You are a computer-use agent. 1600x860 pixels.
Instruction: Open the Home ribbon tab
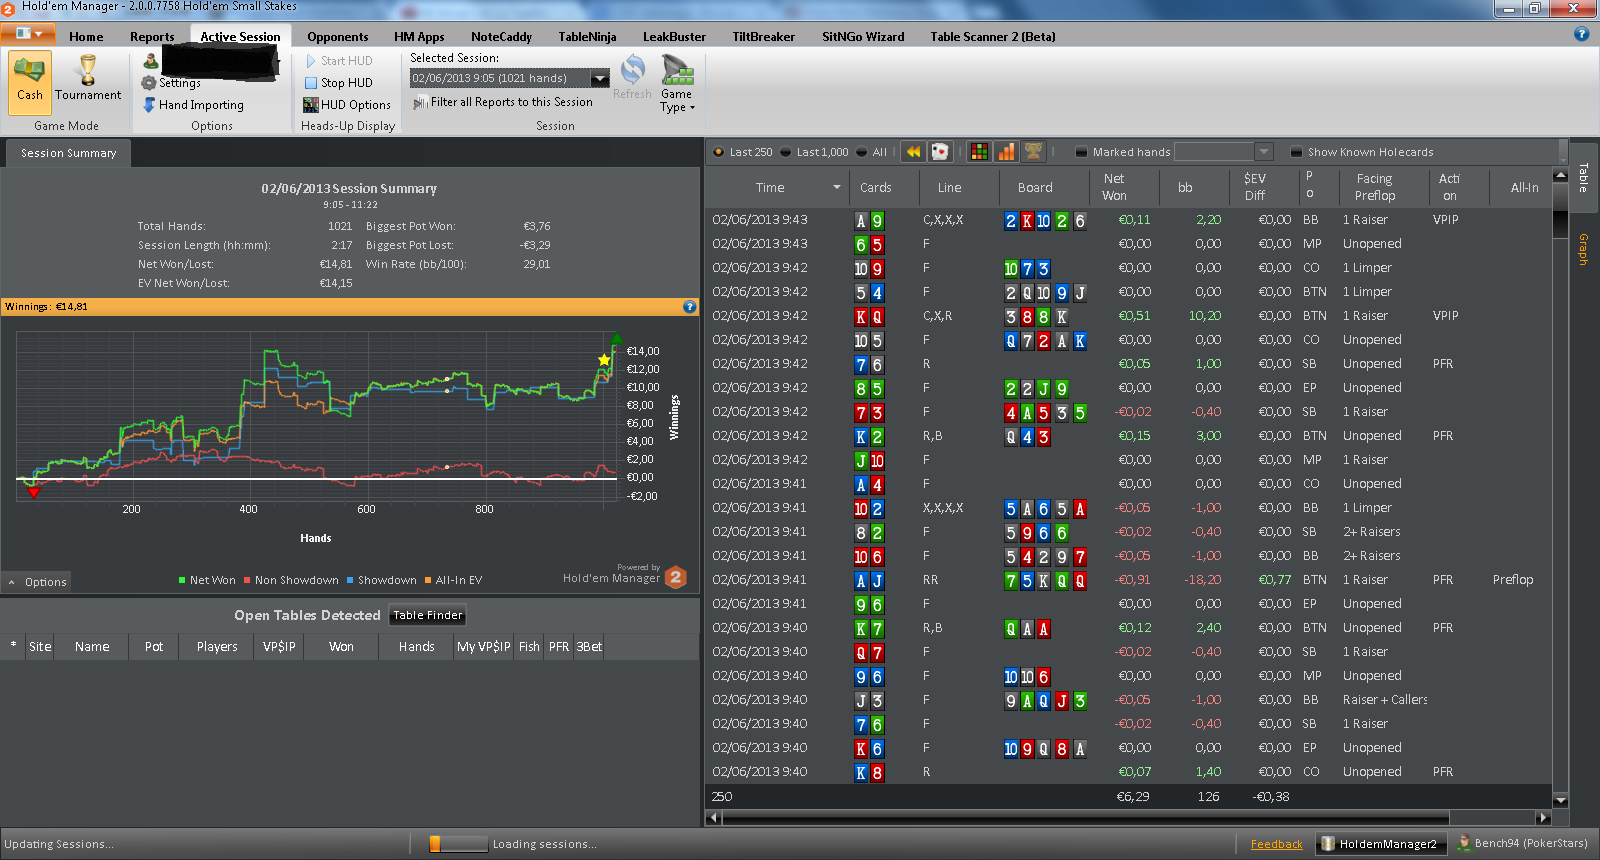click(x=86, y=36)
